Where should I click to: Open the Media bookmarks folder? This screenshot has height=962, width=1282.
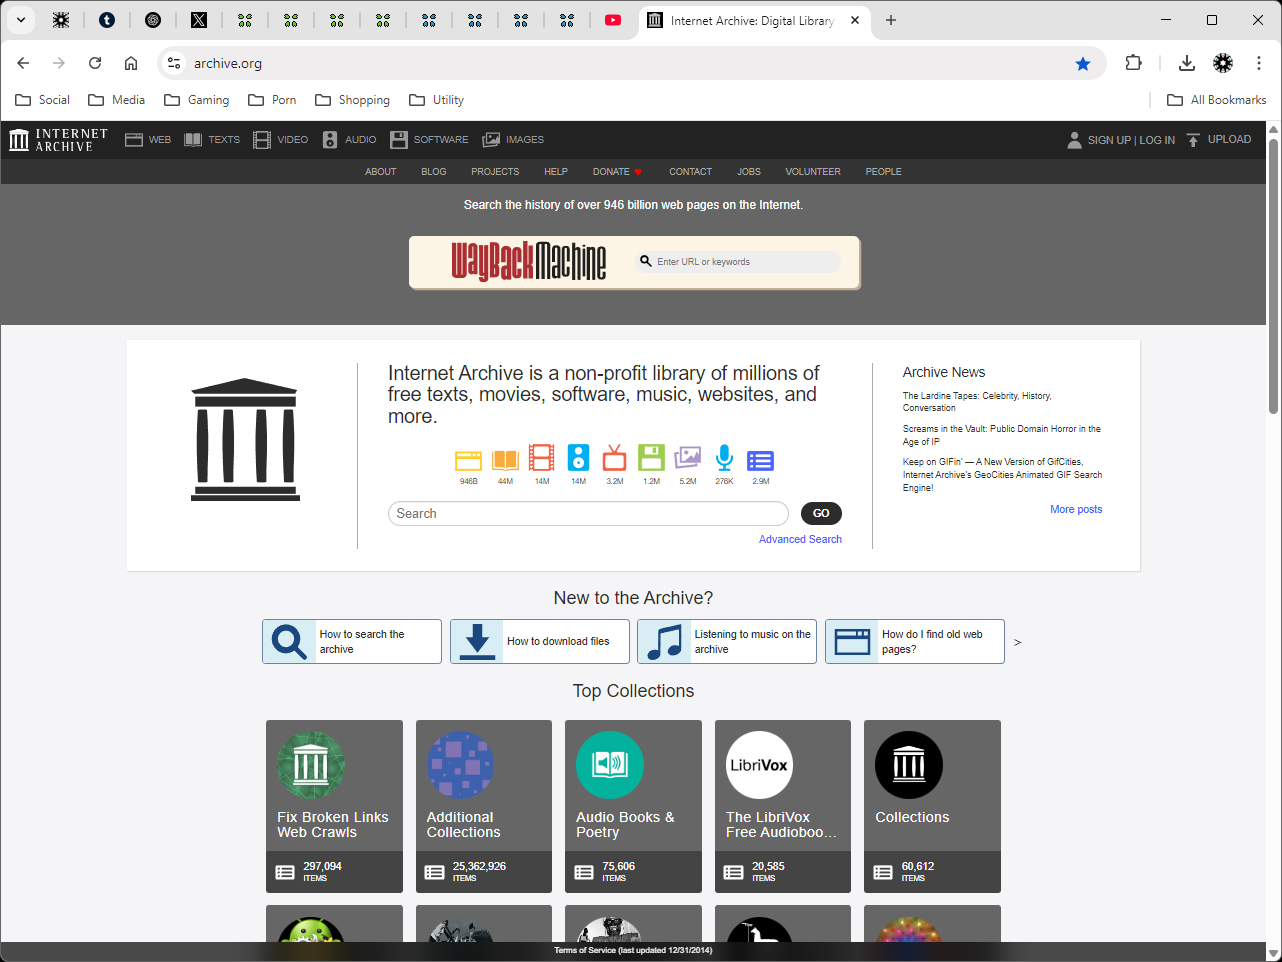pos(117,100)
